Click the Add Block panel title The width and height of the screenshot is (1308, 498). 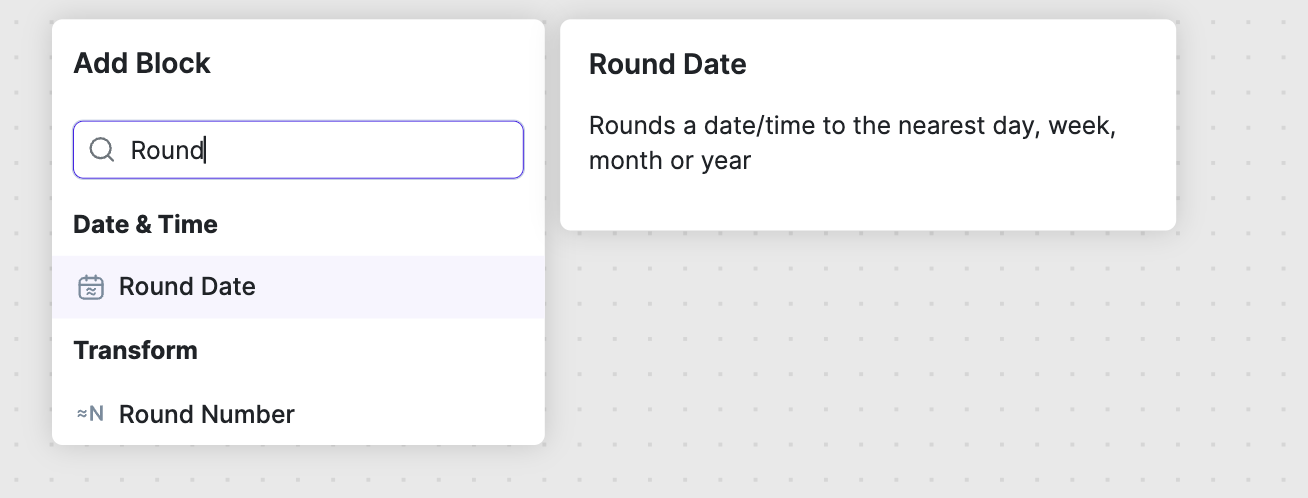[x=142, y=63]
